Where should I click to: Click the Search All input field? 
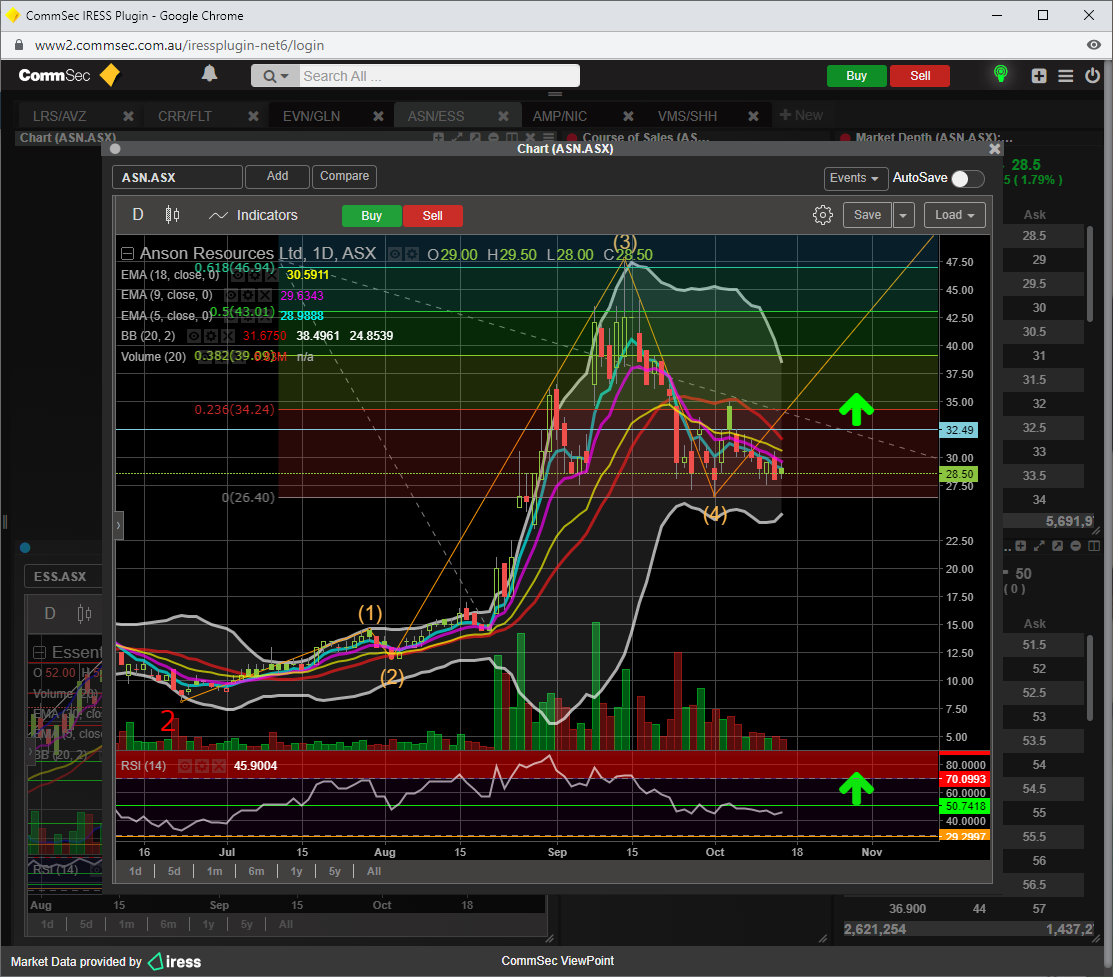click(x=438, y=76)
